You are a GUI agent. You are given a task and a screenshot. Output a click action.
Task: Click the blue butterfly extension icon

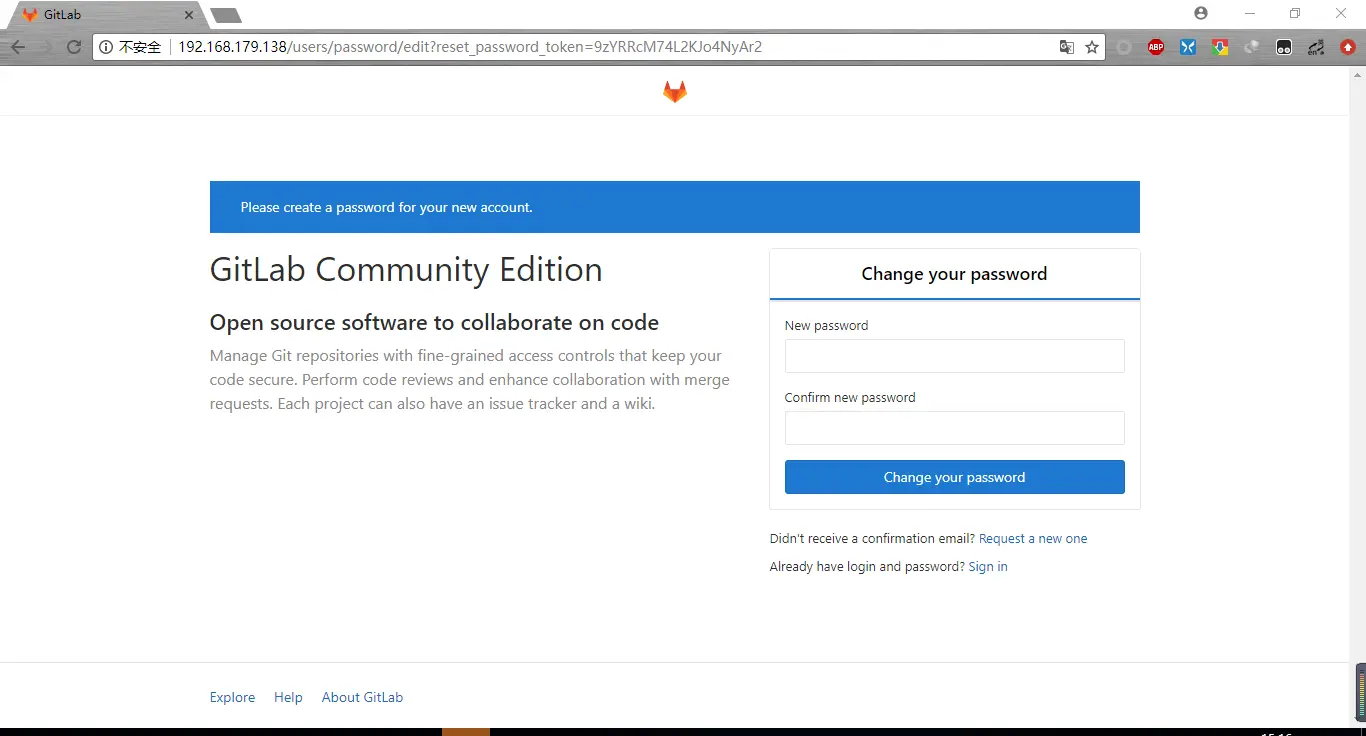point(1188,47)
